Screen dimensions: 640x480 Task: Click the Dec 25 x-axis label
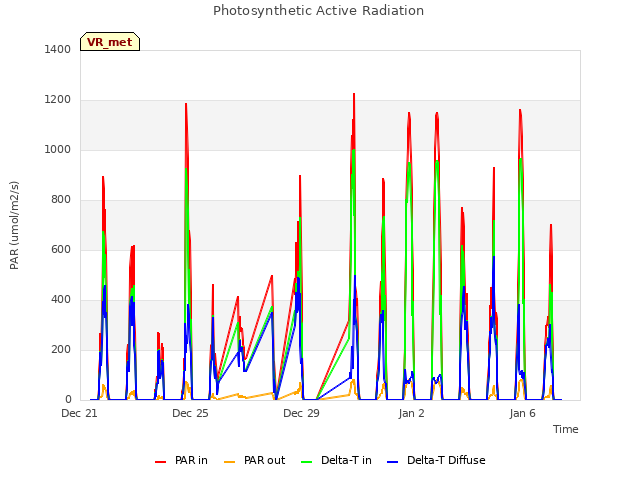[190, 413]
